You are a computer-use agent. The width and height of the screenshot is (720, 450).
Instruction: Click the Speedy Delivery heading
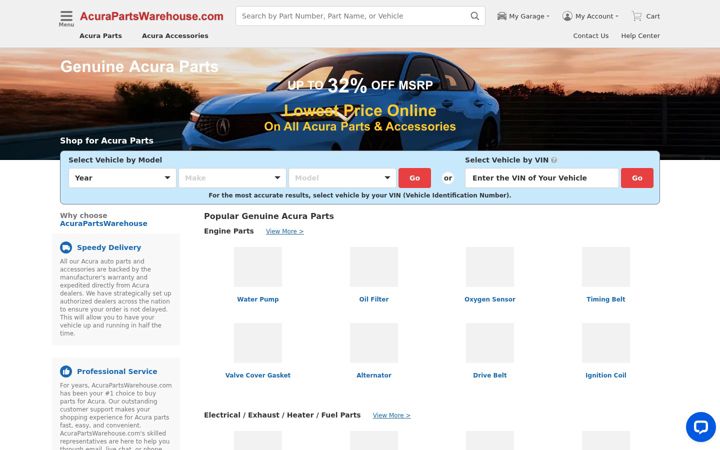click(x=109, y=248)
